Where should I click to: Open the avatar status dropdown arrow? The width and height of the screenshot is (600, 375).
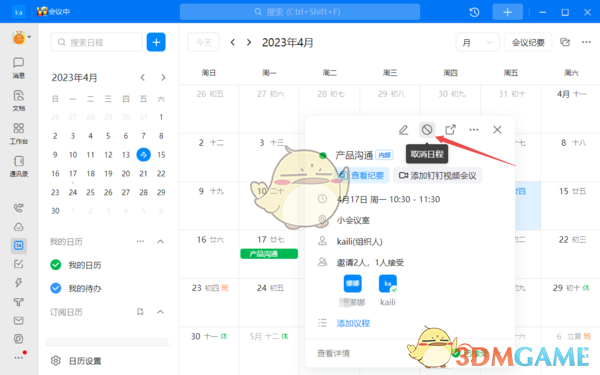(x=29, y=37)
